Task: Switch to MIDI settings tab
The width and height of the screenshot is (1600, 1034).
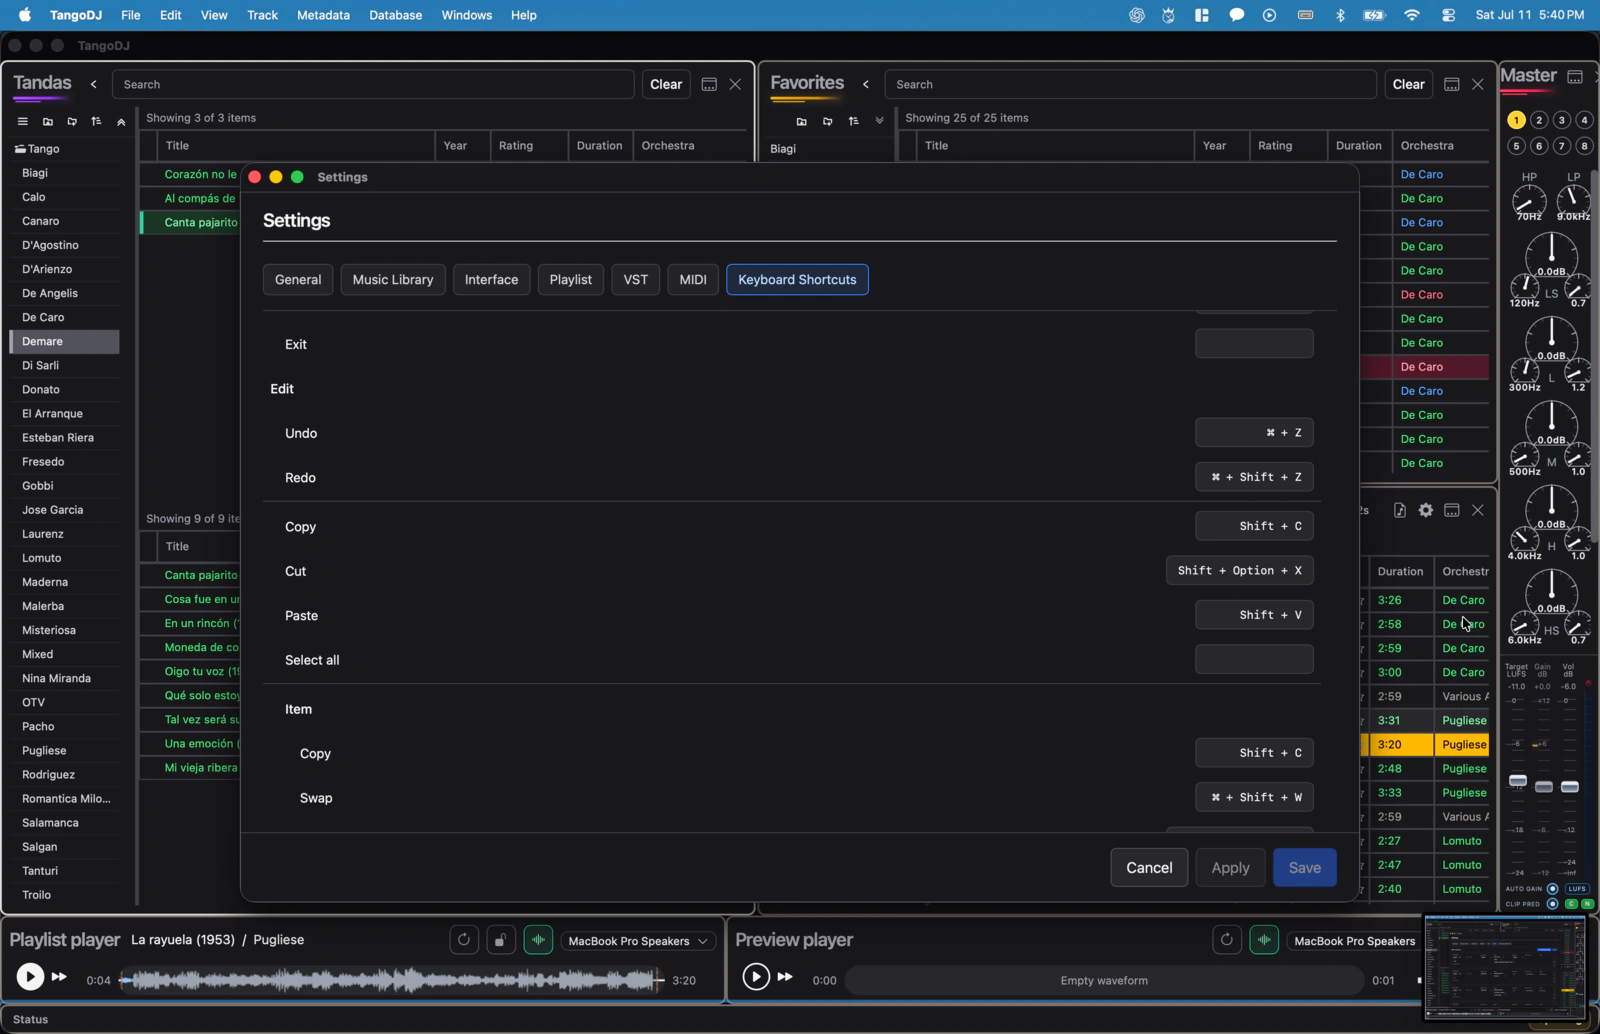Action: pyautogui.click(x=693, y=280)
